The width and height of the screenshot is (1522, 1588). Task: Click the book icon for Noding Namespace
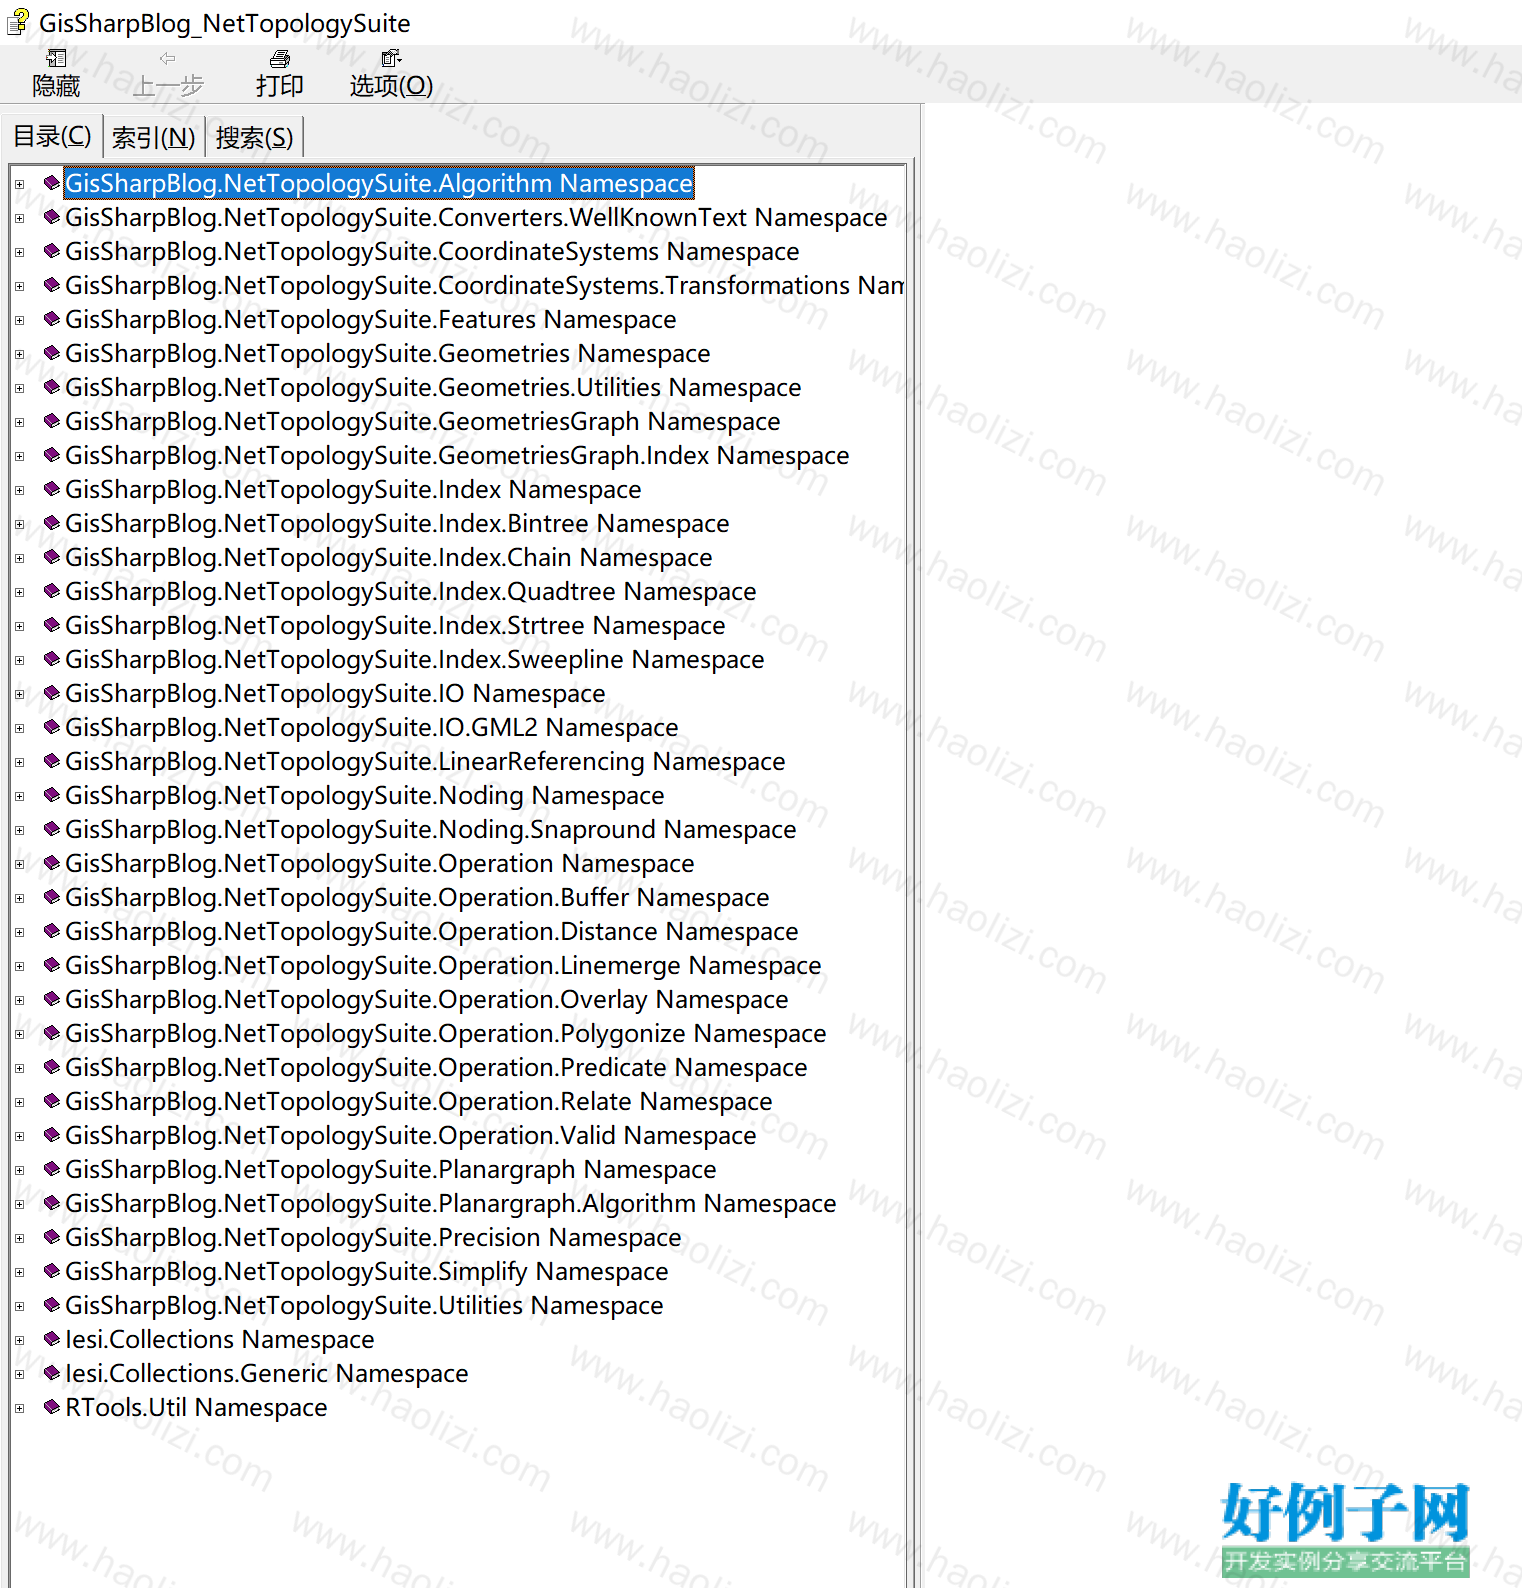point(52,795)
